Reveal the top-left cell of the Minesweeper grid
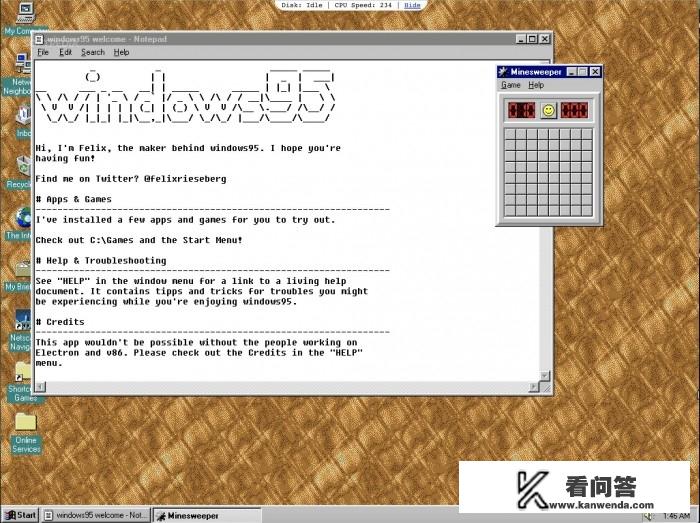Screen dimensions: 700x523 pyautogui.click(x=510, y=134)
